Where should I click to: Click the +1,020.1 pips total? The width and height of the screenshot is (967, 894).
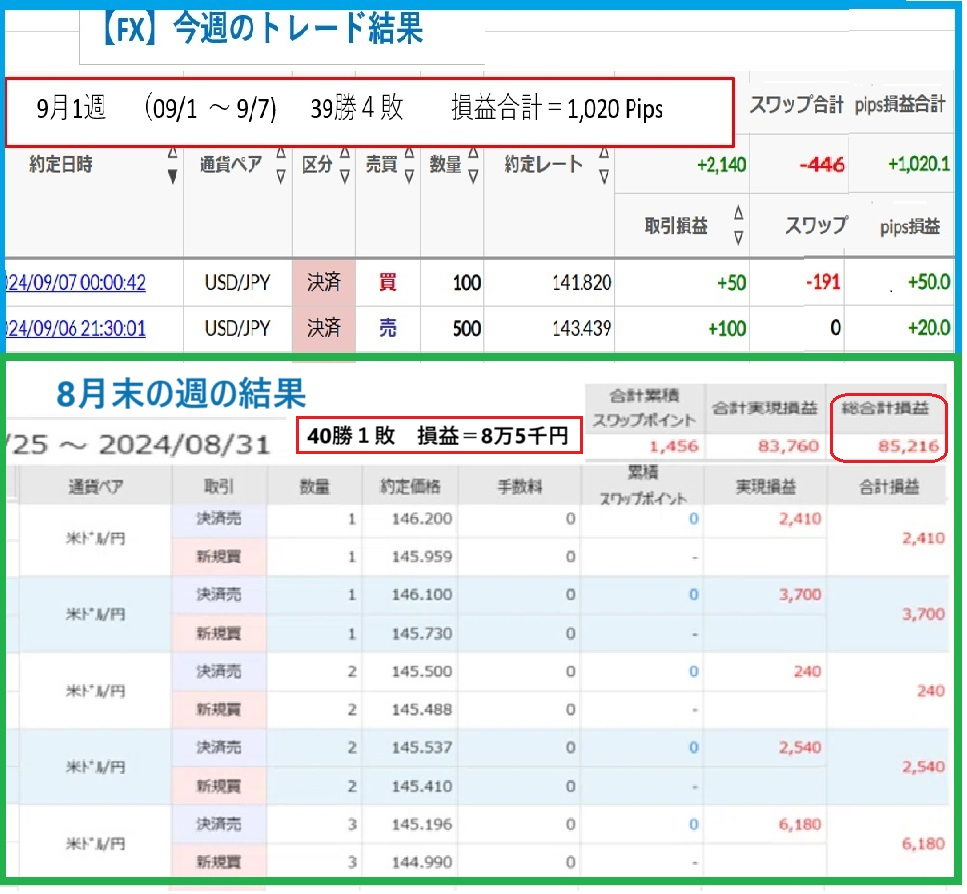point(919,164)
